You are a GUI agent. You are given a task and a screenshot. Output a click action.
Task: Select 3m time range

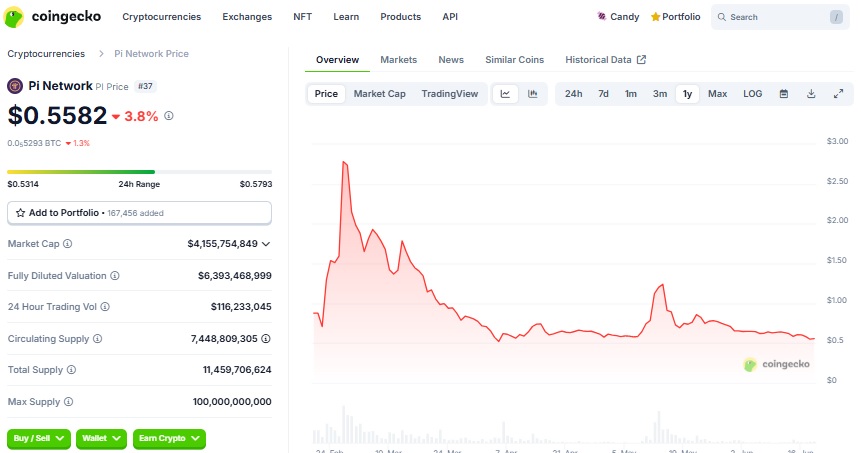660,94
